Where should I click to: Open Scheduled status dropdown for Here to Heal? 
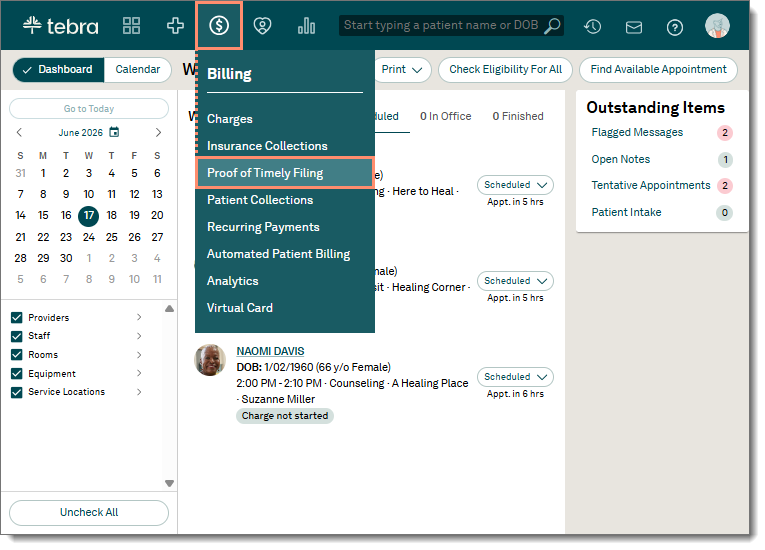tap(515, 185)
